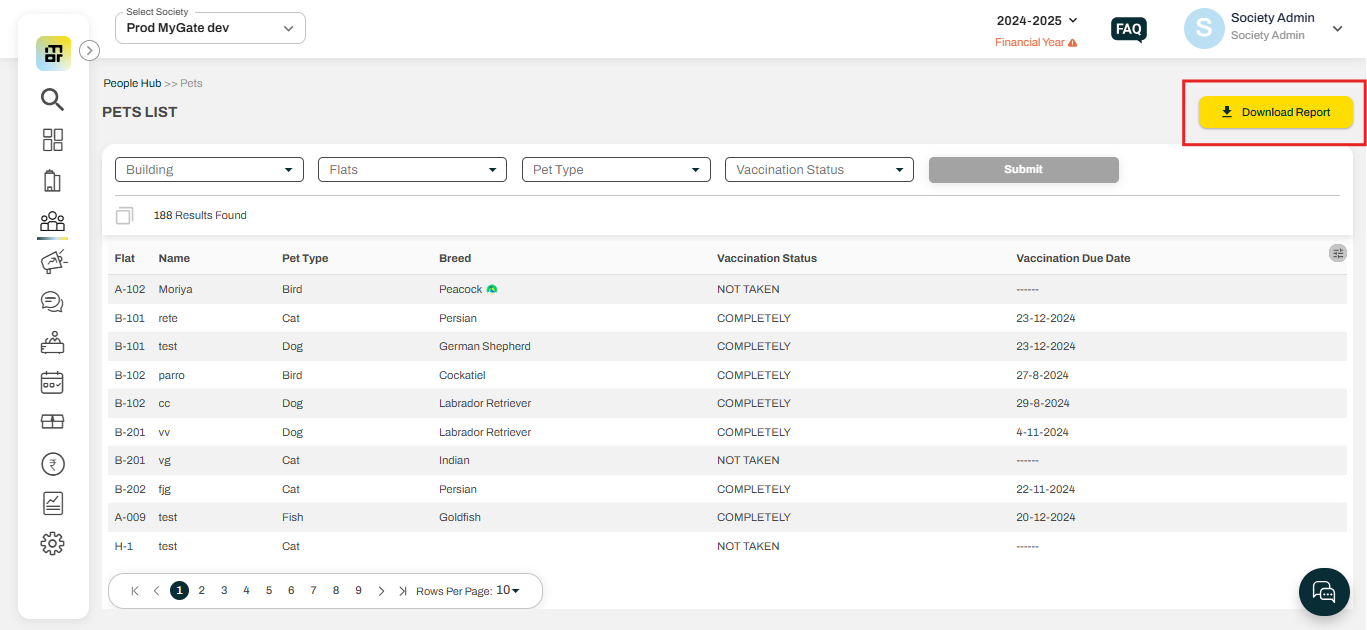Open the dashboard grid icon in sidebar
This screenshot has width=1367, height=630.
(x=53, y=140)
